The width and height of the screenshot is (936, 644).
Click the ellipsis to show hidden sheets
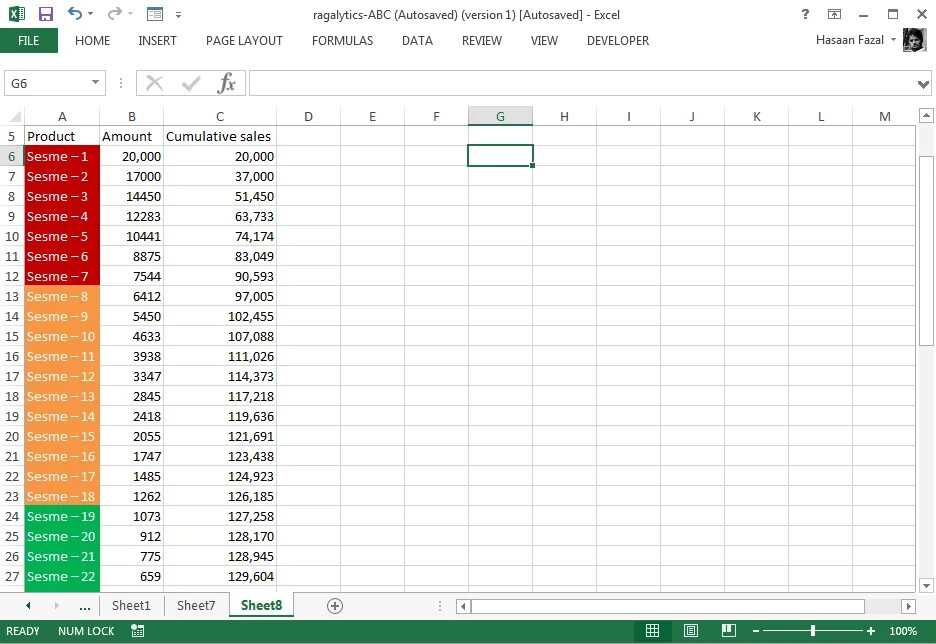85,607
